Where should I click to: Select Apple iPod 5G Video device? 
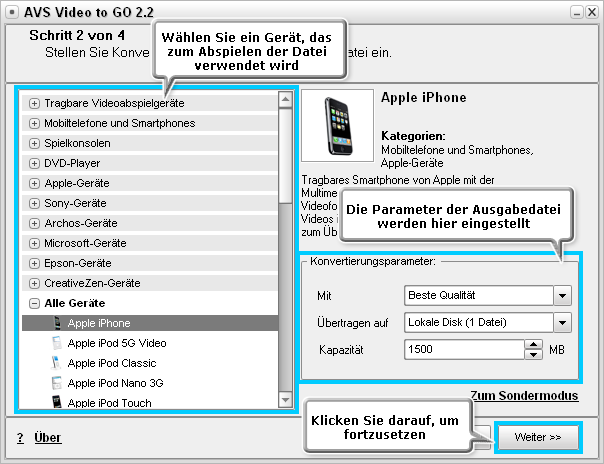117,343
